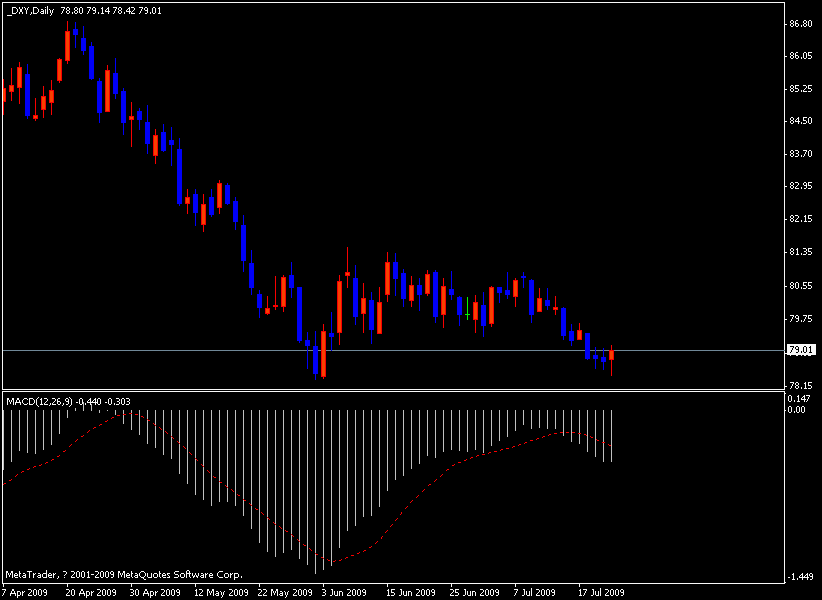The image size is (822, 600).
Task: Click the MetaTrader MetaQuotes Software Corp. copyright text
Action: 124,575
